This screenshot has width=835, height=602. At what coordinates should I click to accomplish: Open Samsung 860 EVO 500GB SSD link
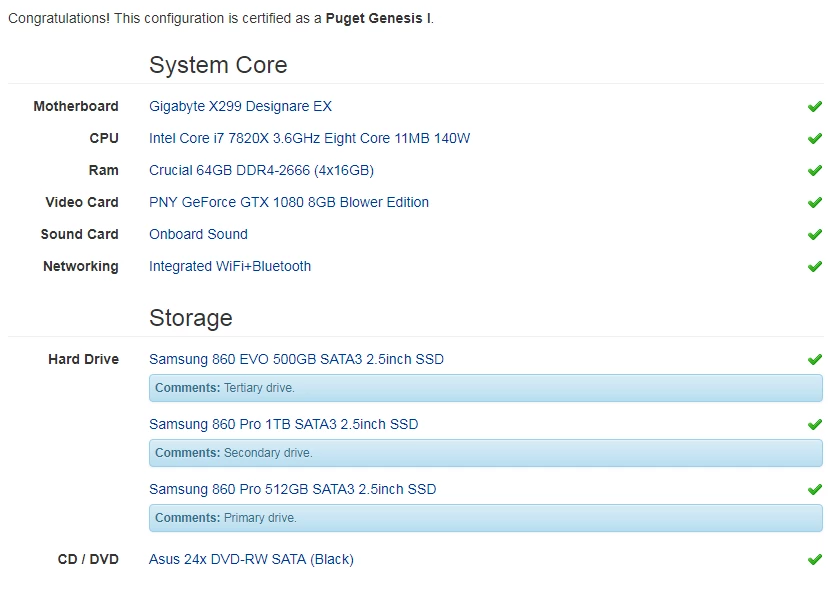coord(296,360)
